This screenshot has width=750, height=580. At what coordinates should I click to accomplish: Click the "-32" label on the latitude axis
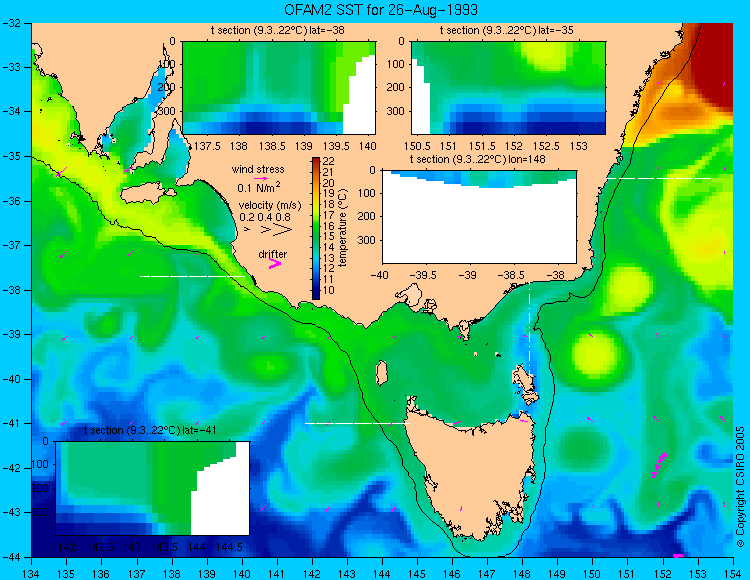click(x=11, y=23)
